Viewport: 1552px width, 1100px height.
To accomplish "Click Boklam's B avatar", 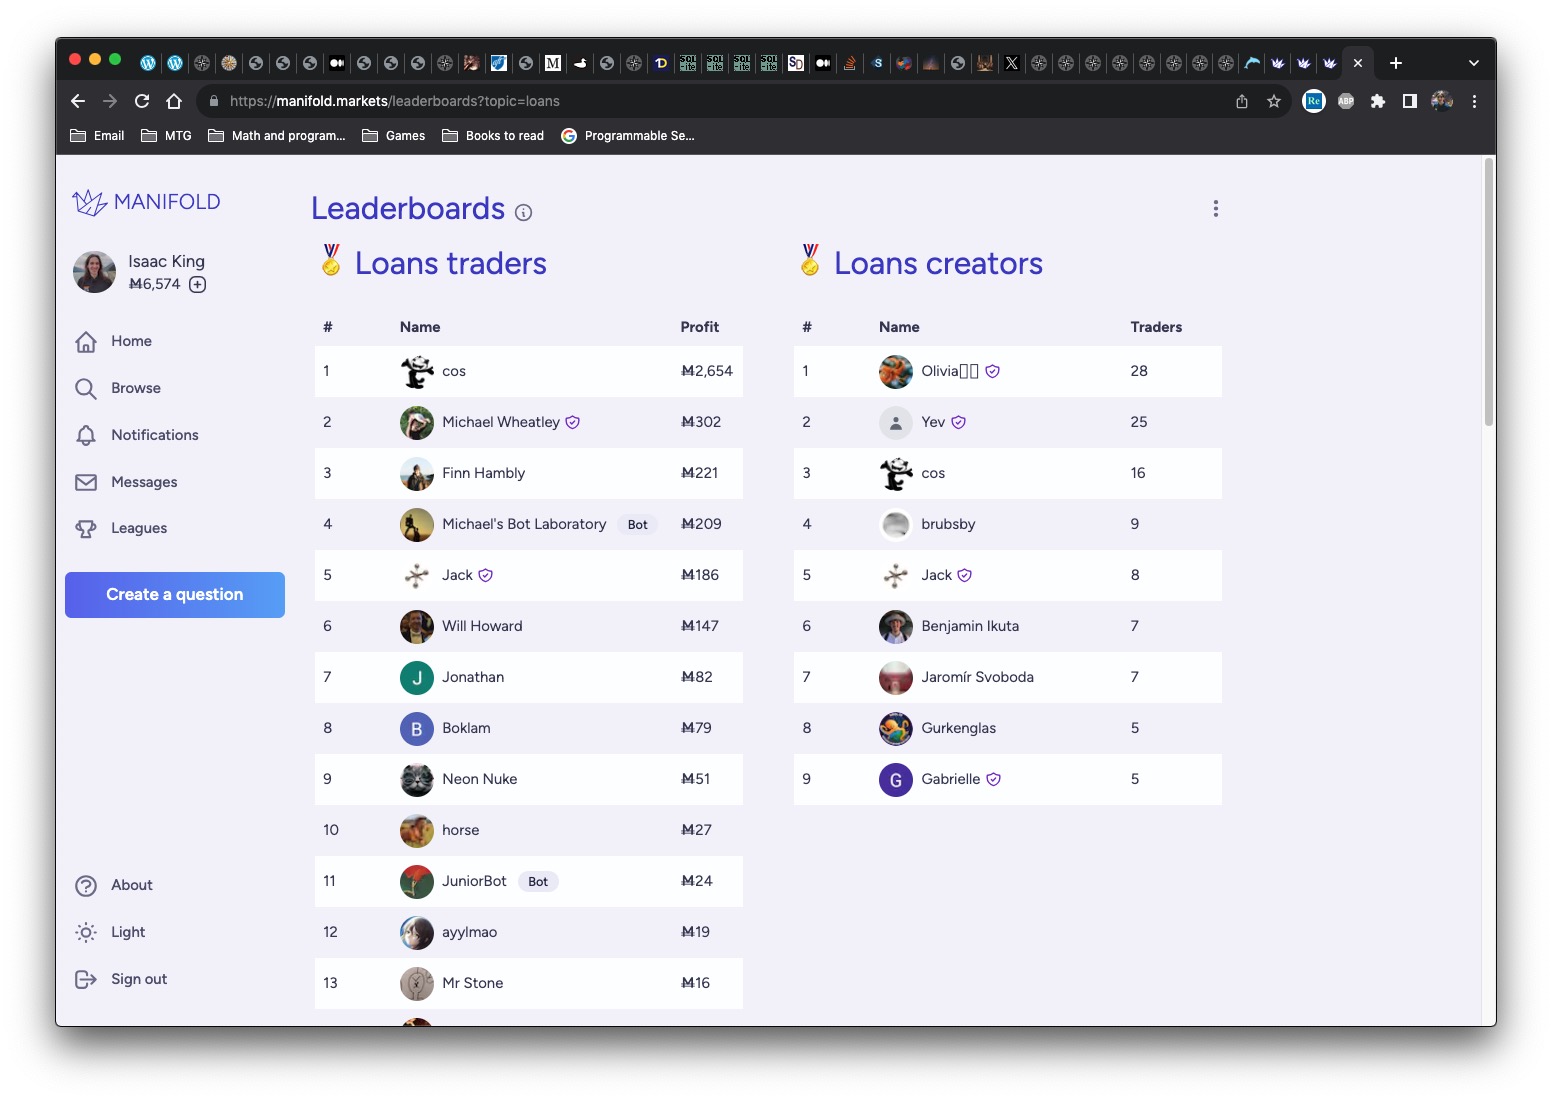I will pos(417,728).
